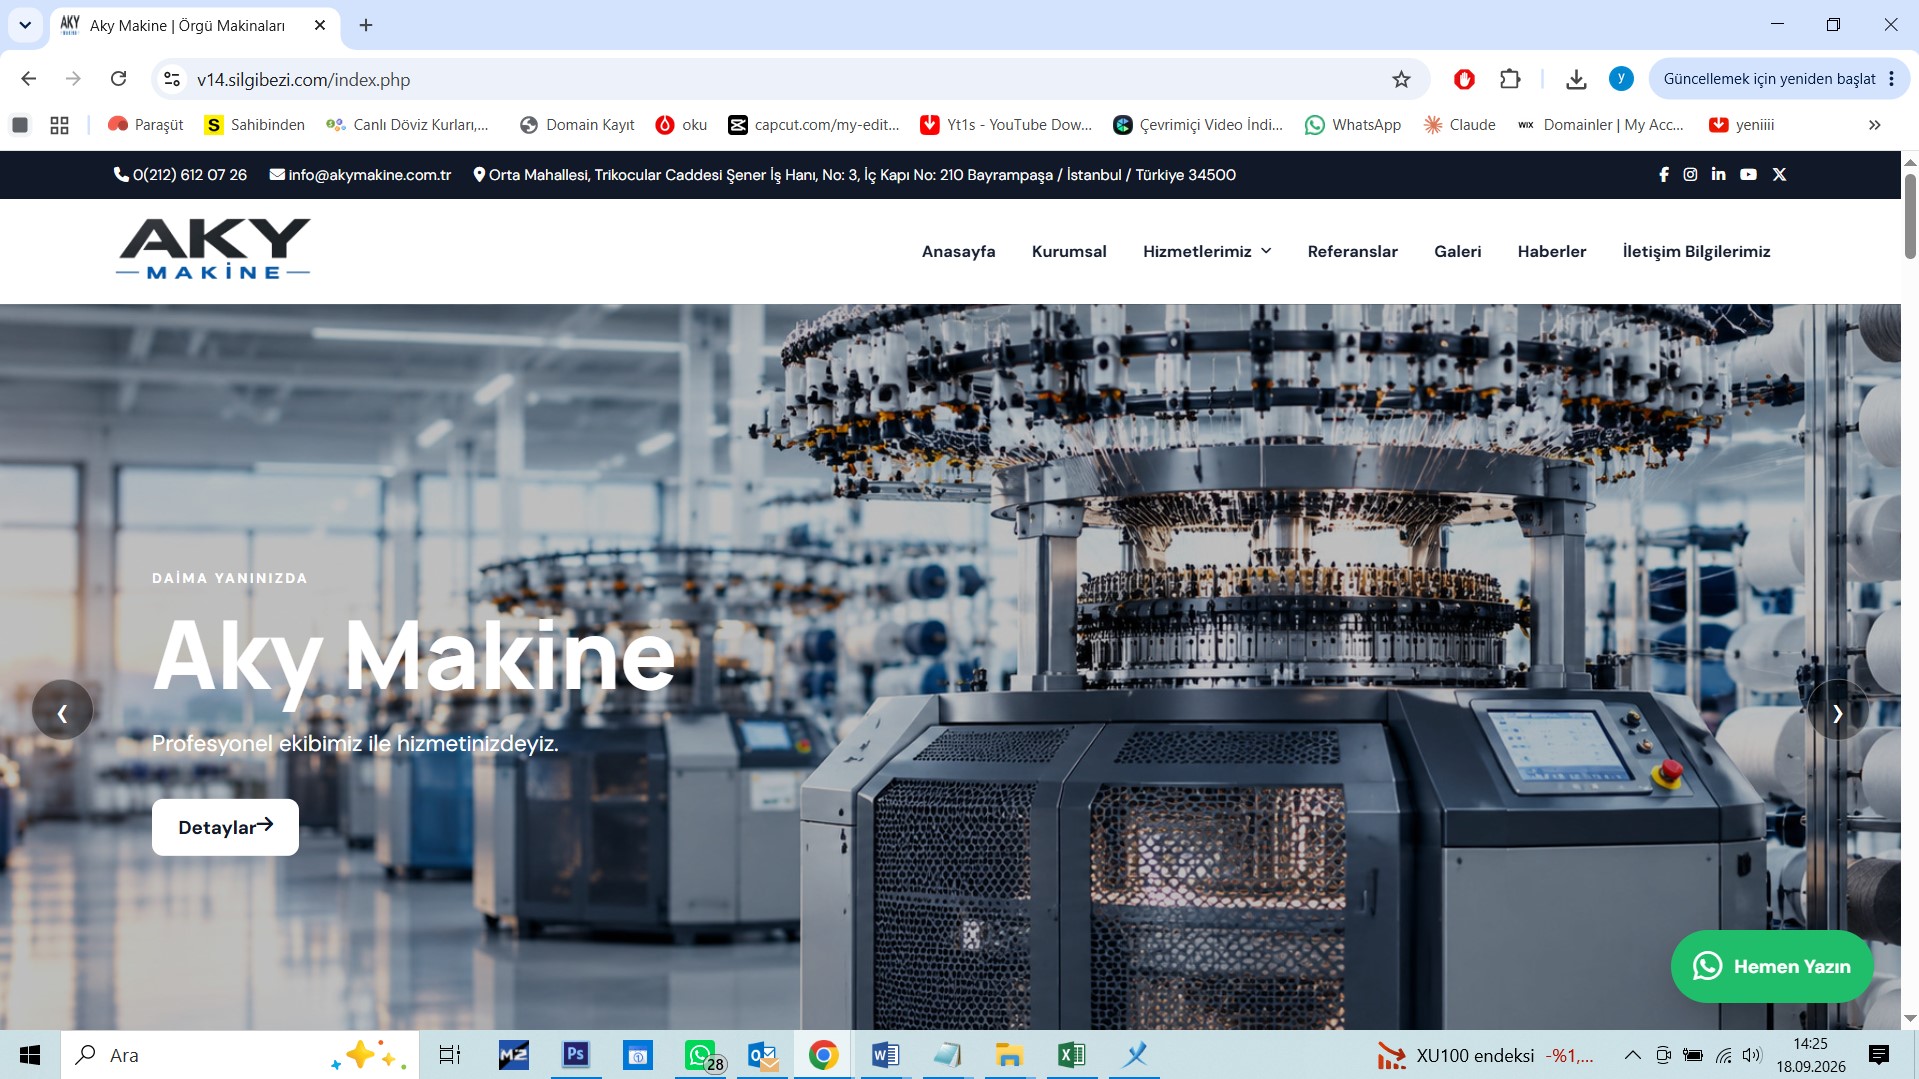The image size is (1919, 1079).
Task: View site information icon in address bar
Action: [x=172, y=79]
